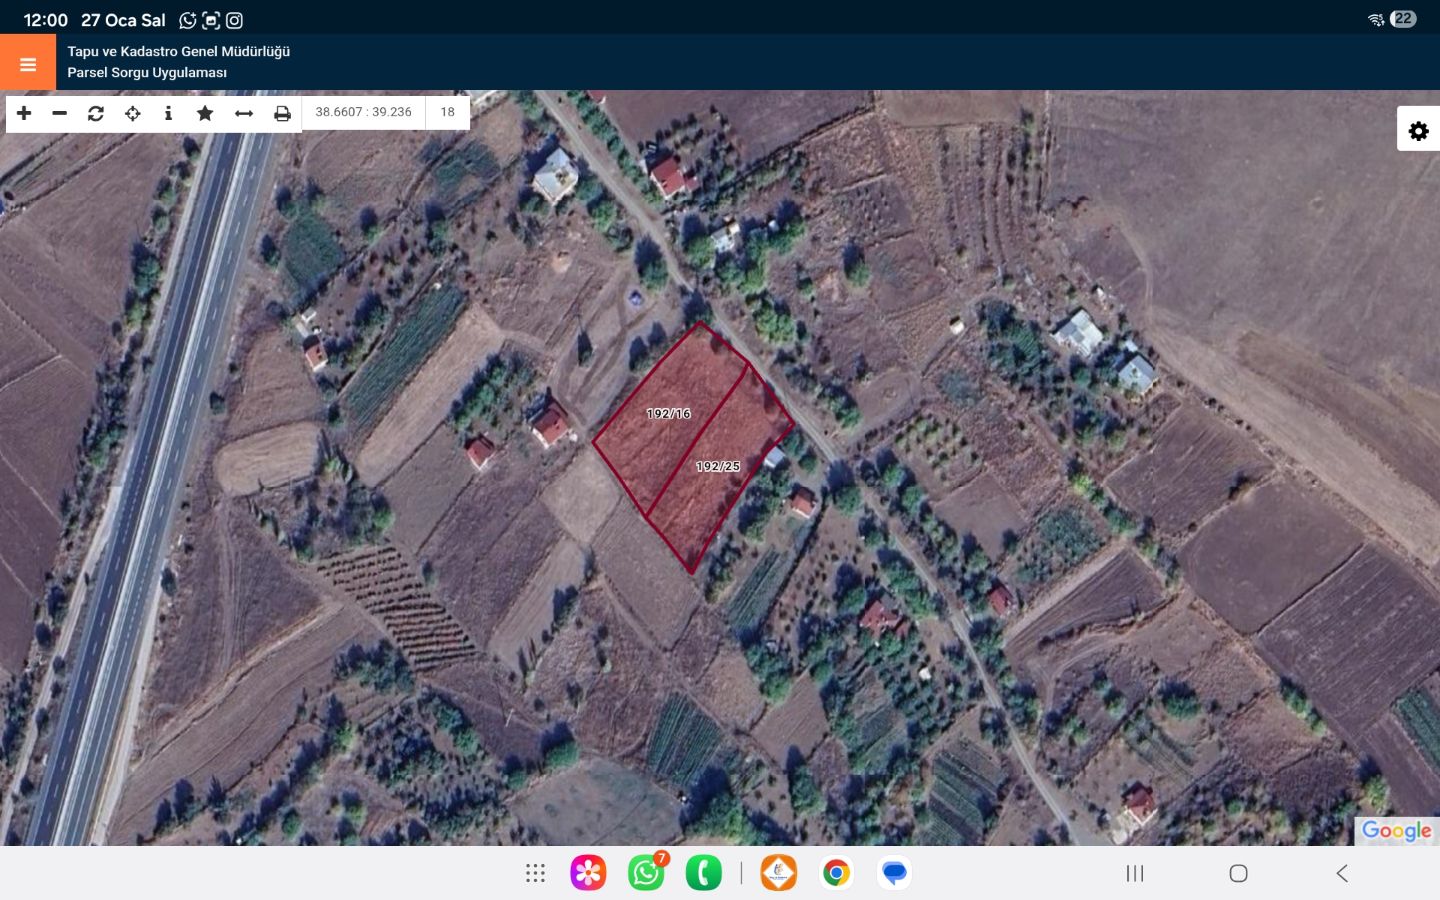Screen dimensions: 1440x900
Task: Click the coordinates field 38.6607 : 39.236
Action: pos(363,112)
